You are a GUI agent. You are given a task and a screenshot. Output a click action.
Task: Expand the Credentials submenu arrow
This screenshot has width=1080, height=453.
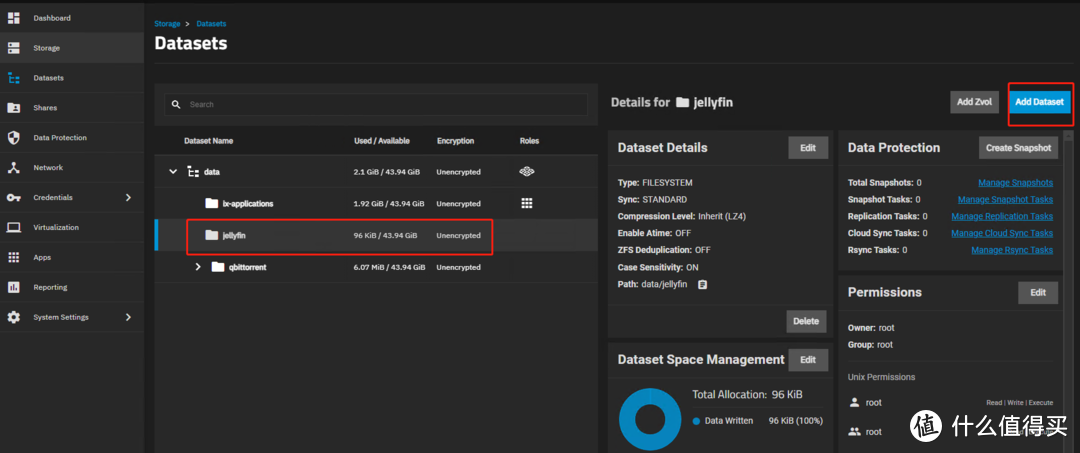128,198
